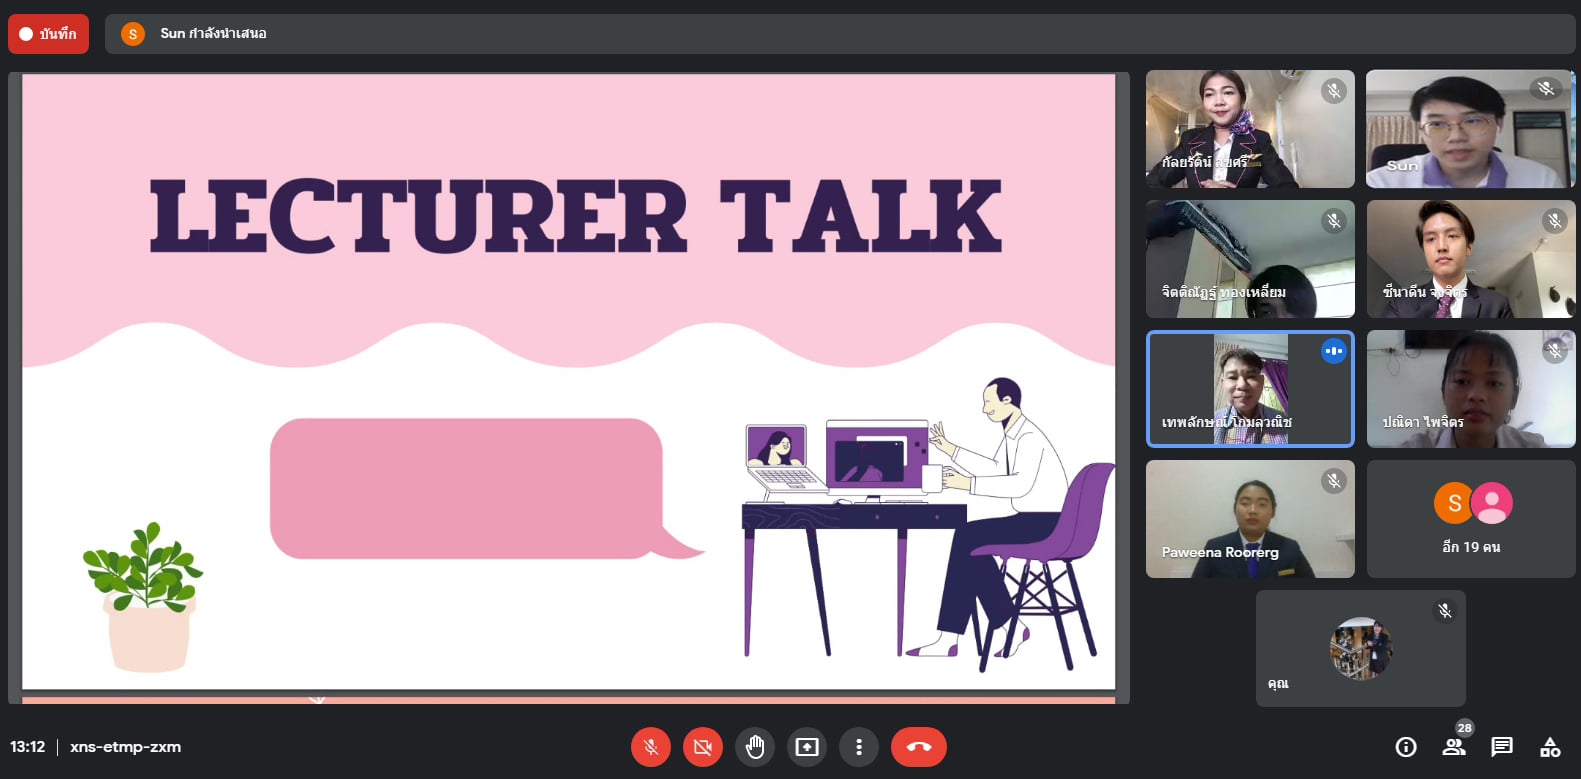This screenshot has width=1581, height=779.
Task: Raise your hand
Action: tap(755, 747)
